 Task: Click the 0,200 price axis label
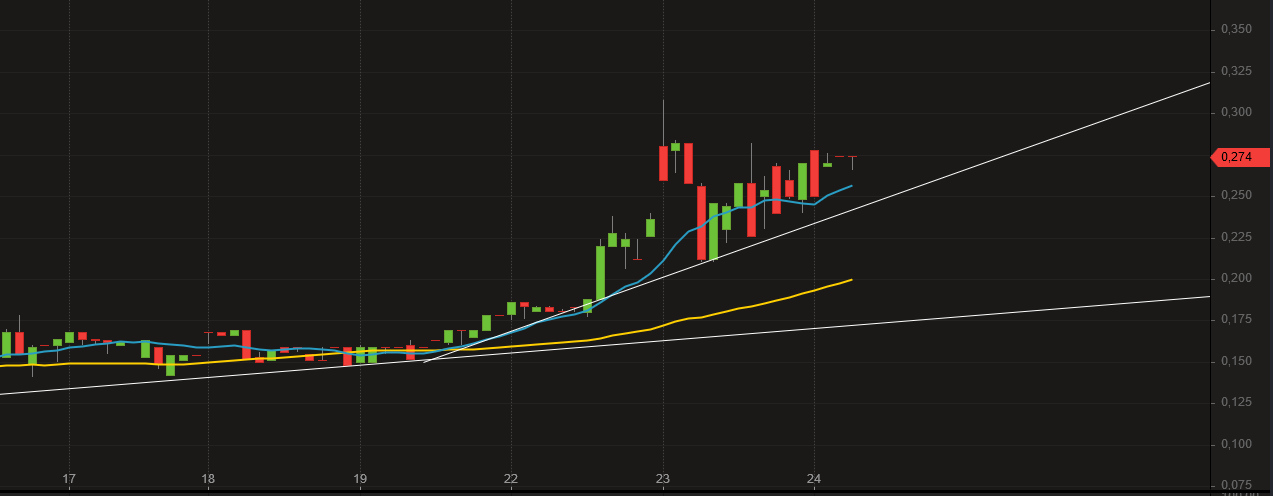click(x=1237, y=278)
